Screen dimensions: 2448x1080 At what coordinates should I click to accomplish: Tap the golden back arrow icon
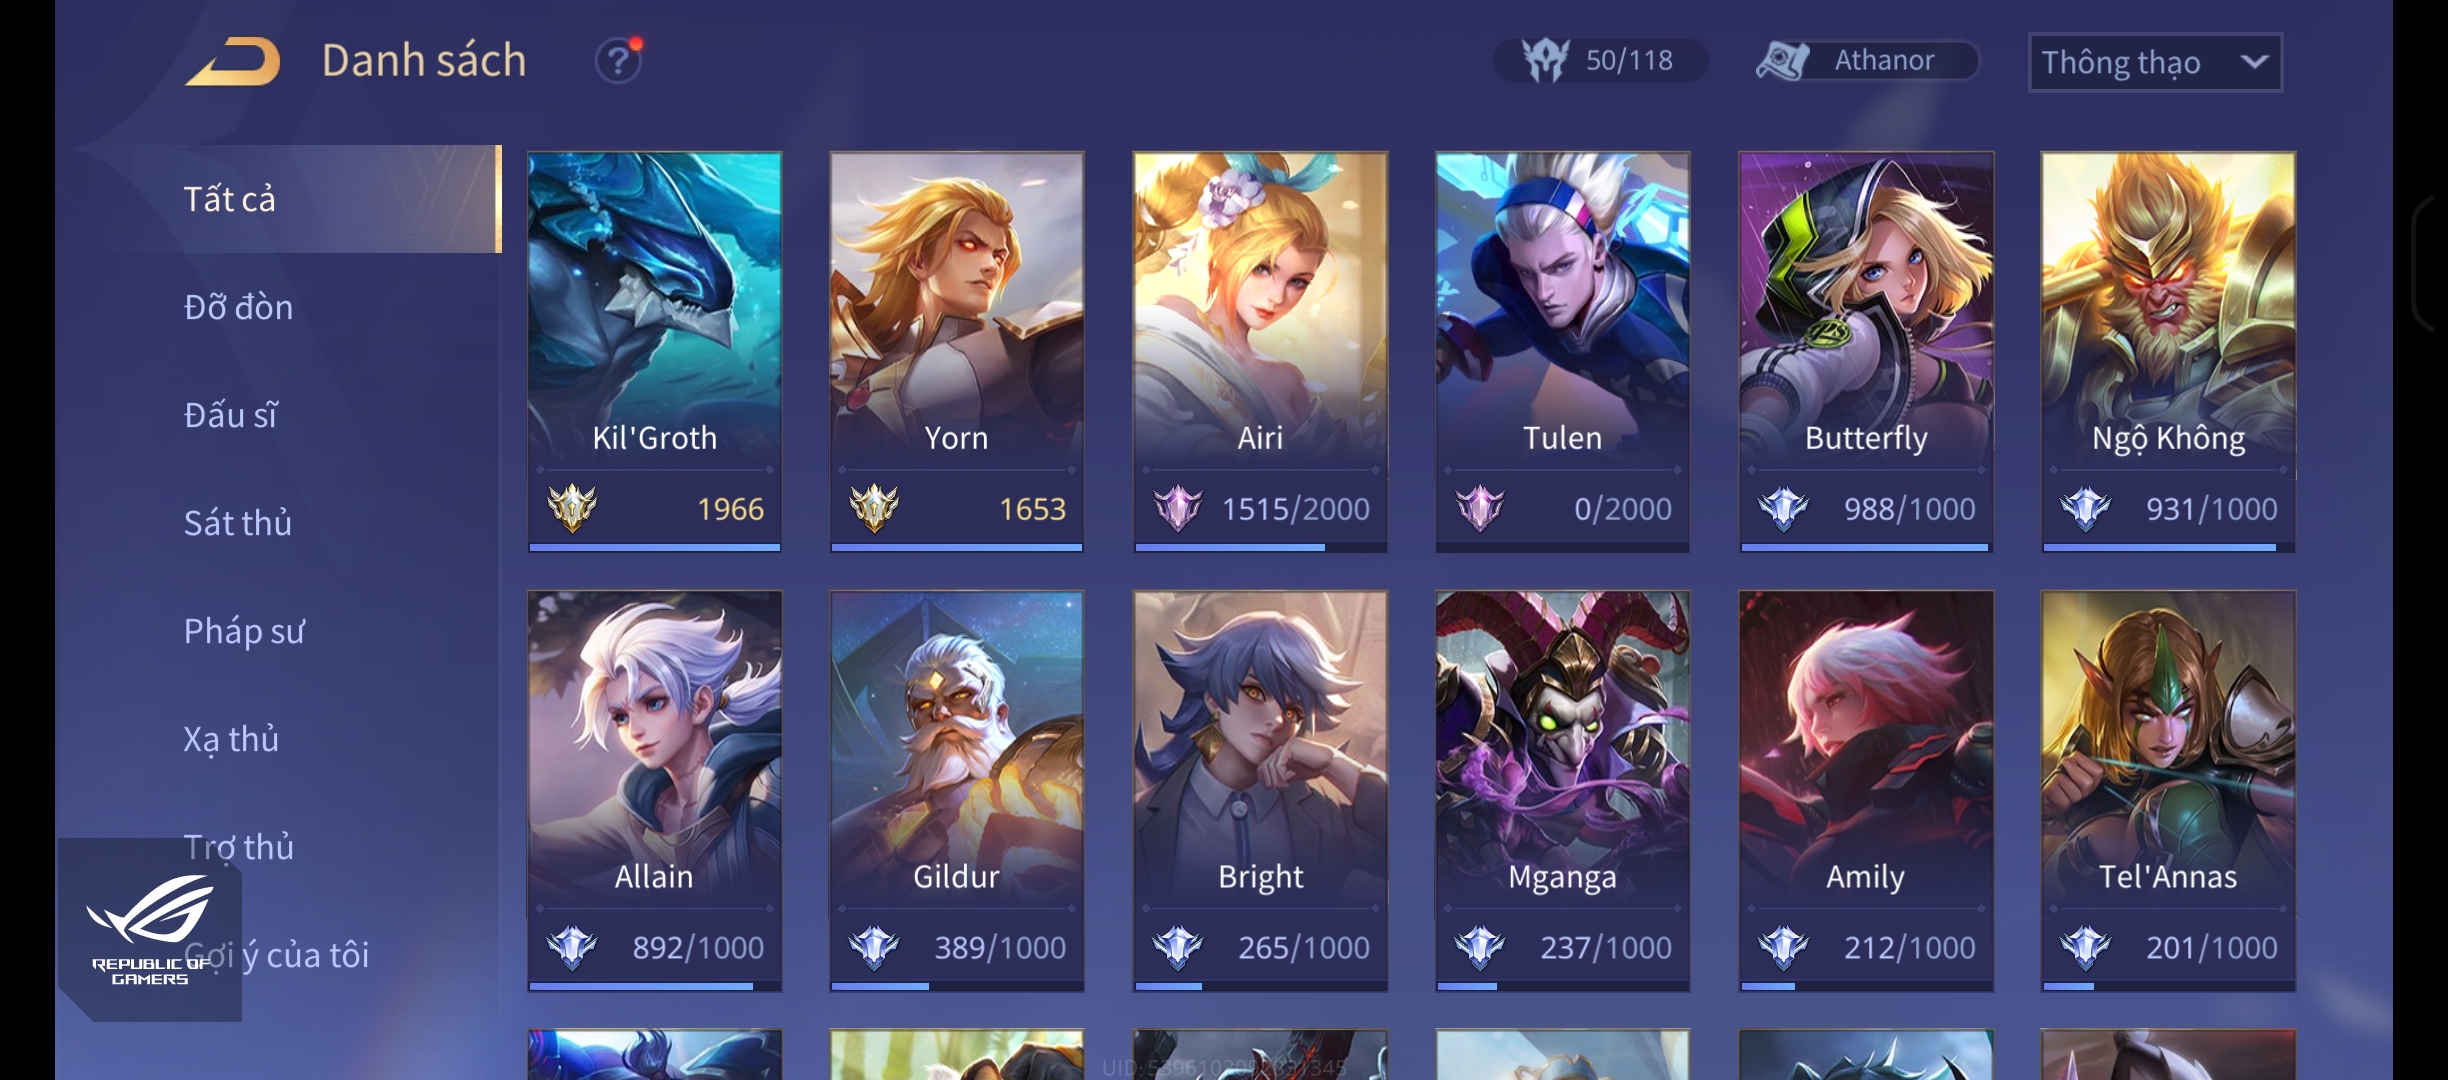pos(232,61)
